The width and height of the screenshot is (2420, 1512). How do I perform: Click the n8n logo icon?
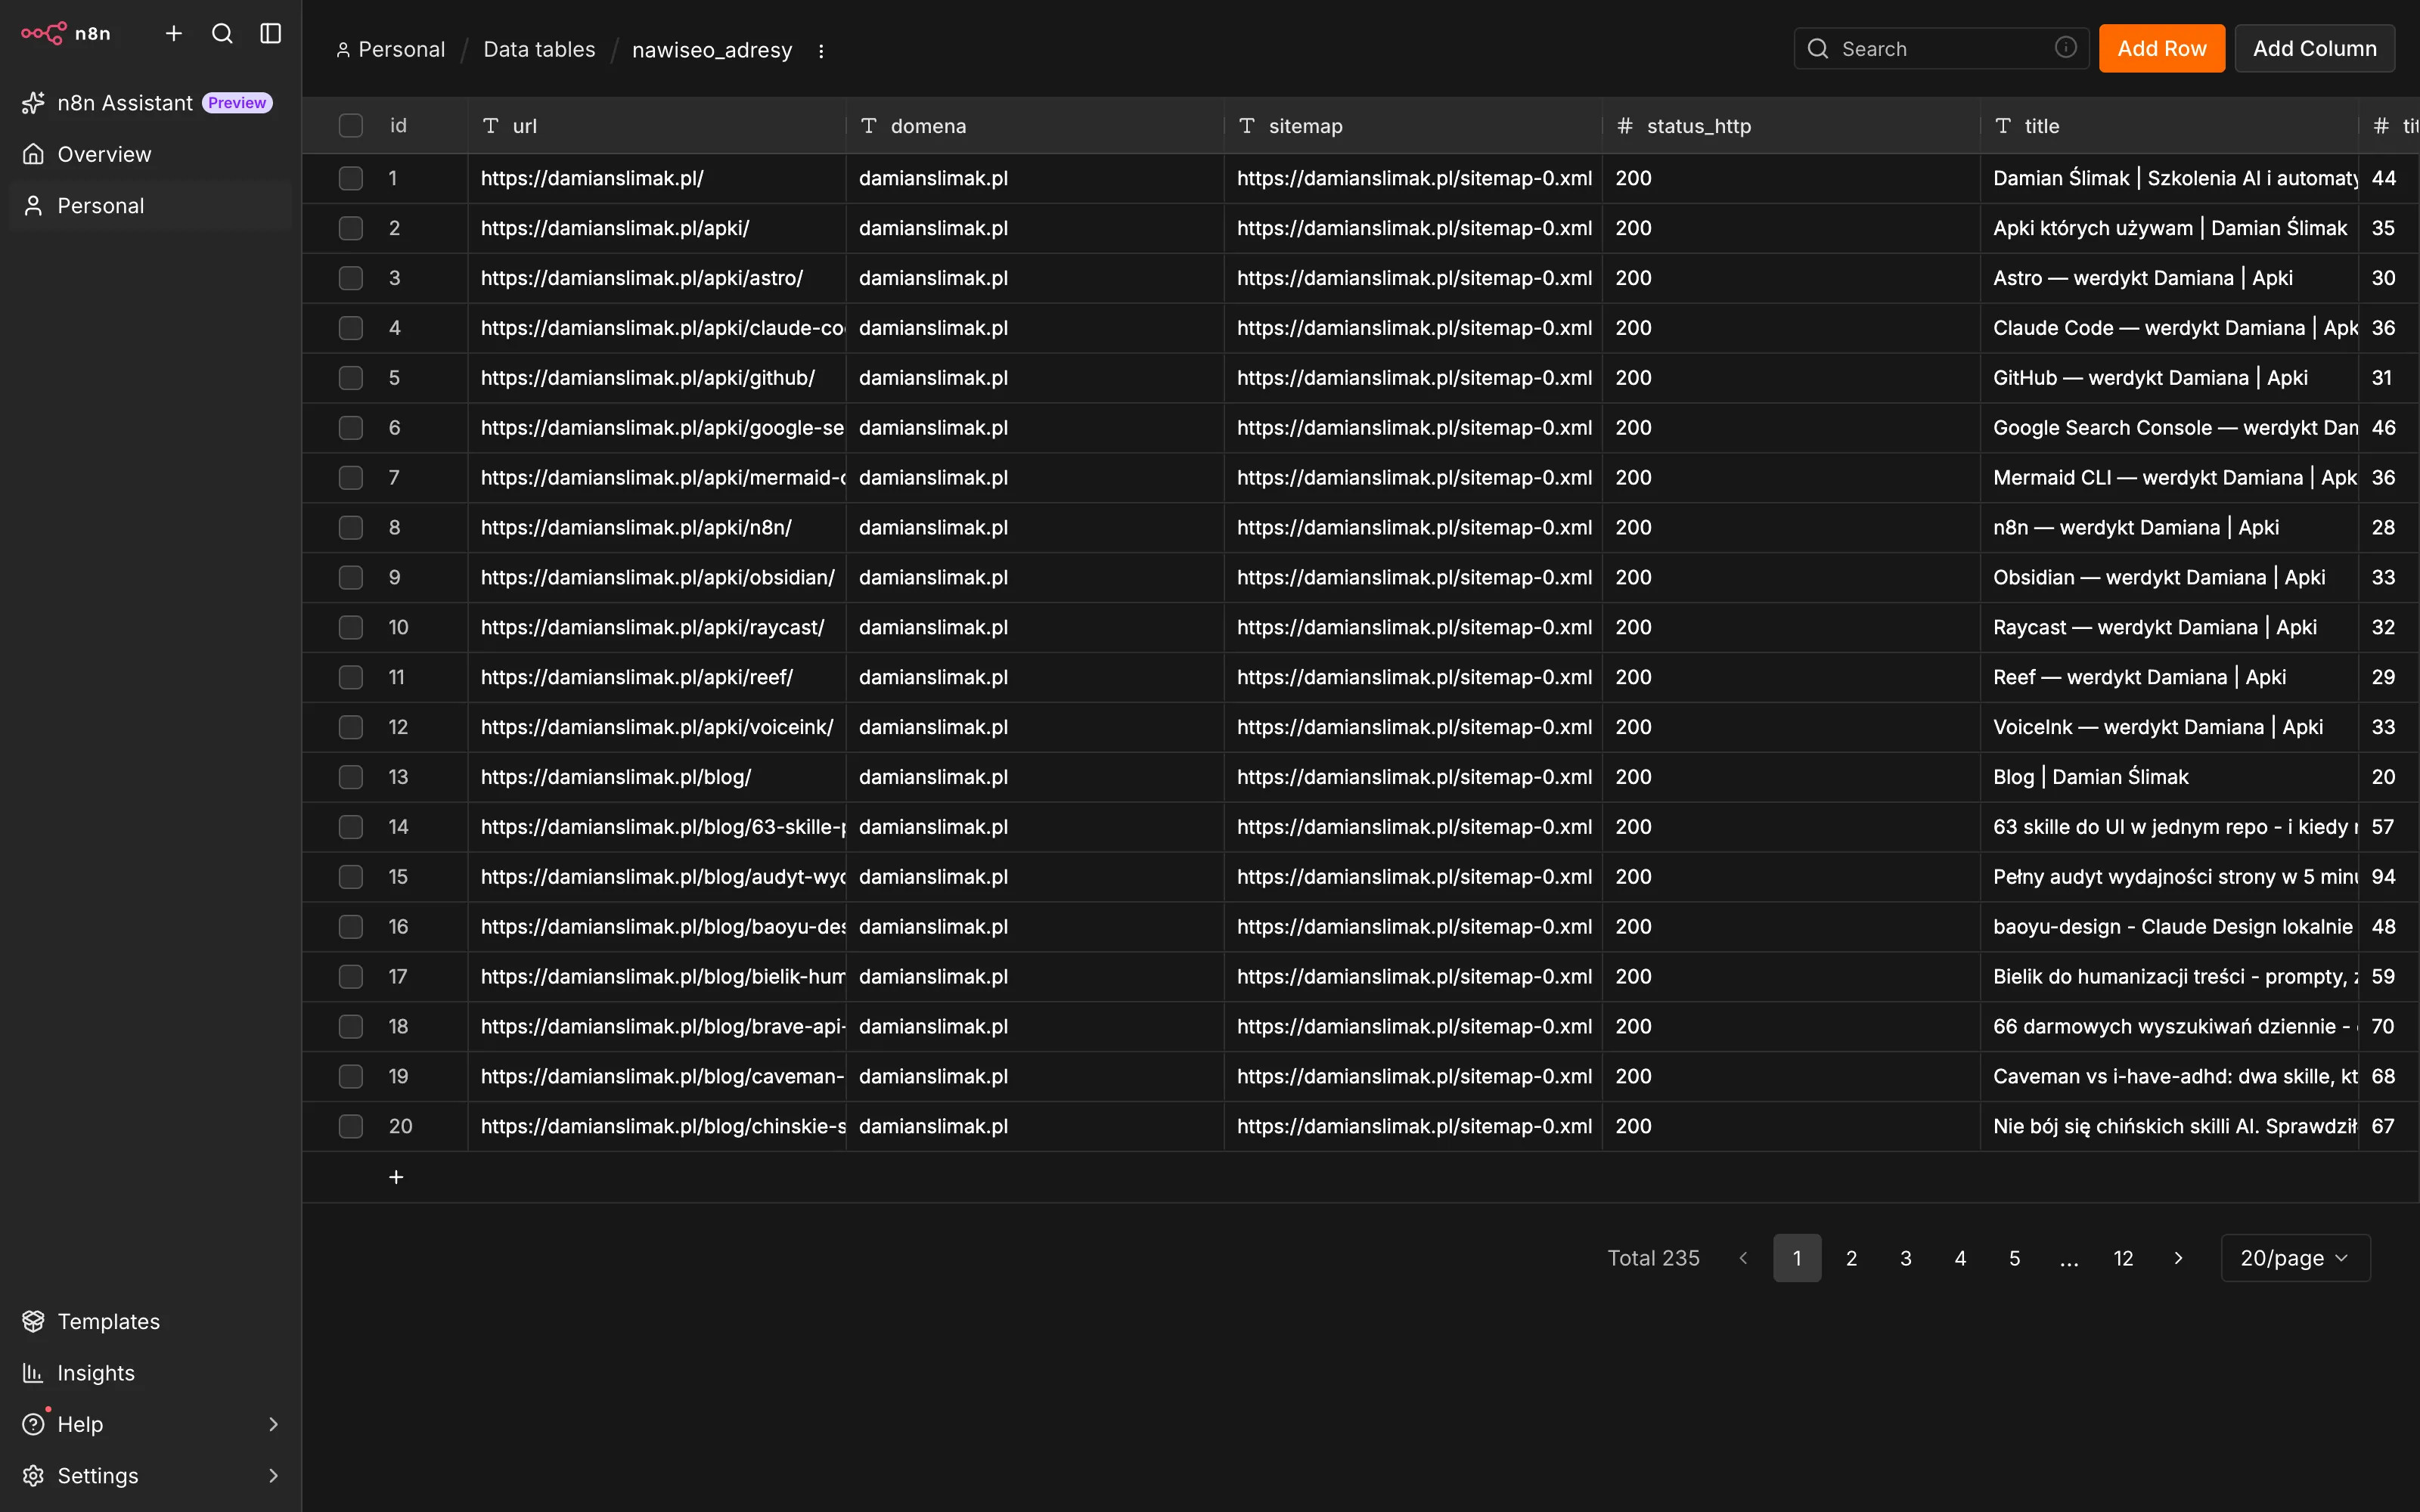point(44,33)
